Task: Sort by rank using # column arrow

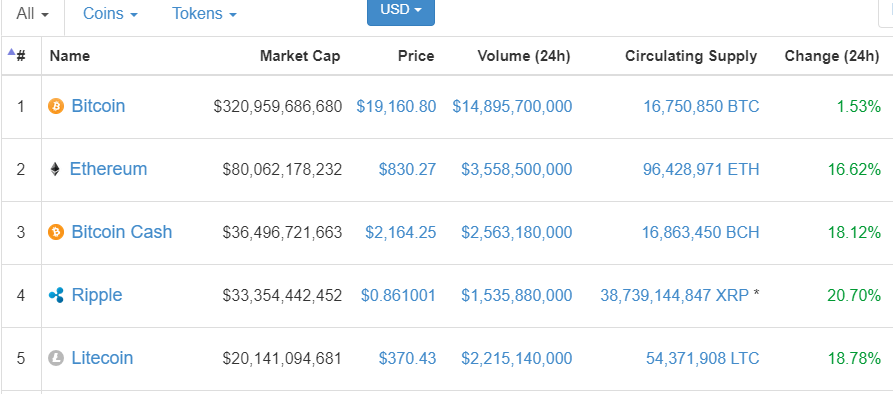Action: click(17, 55)
